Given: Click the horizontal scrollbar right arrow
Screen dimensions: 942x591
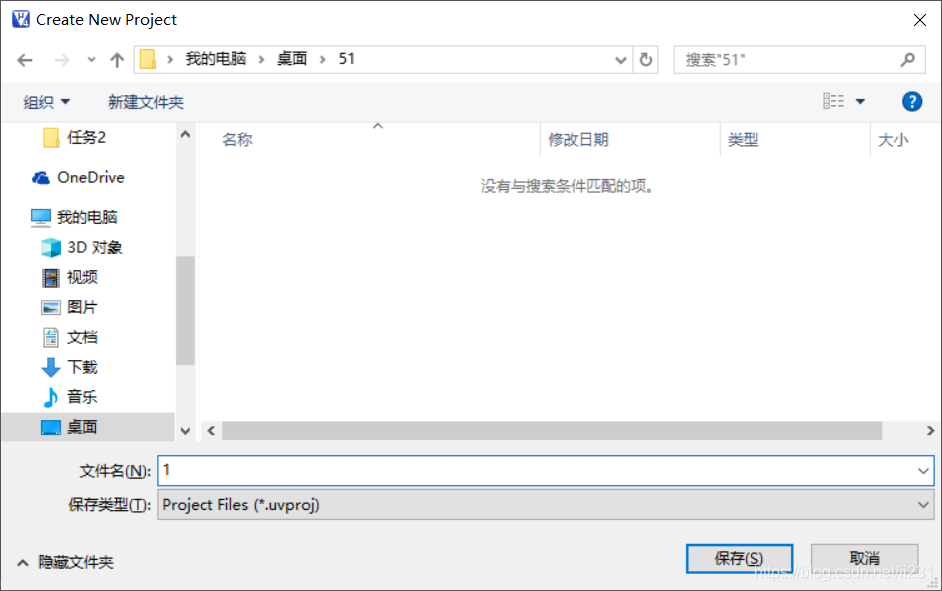Looking at the screenshot, I should pos(930,431).
